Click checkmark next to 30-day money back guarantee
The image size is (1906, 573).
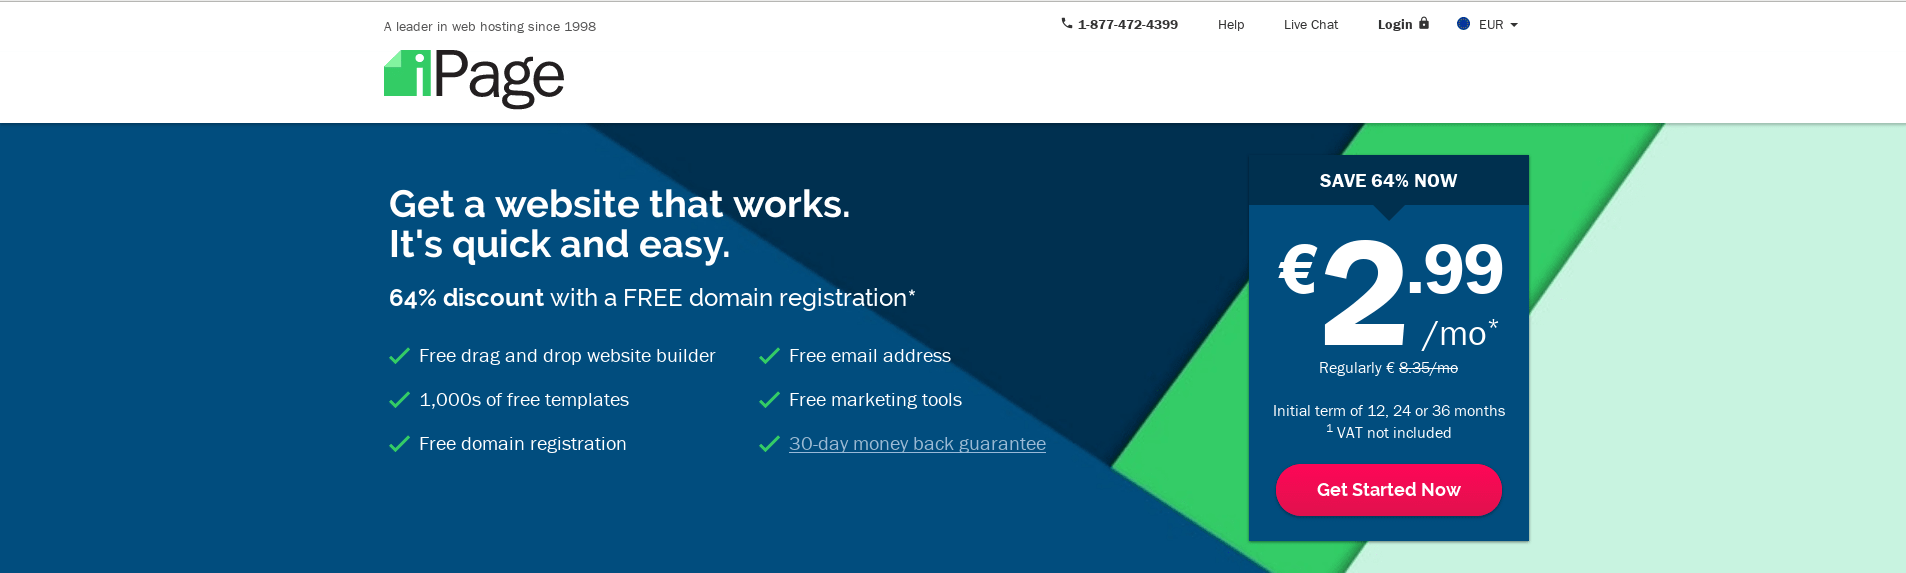[769, 444]
